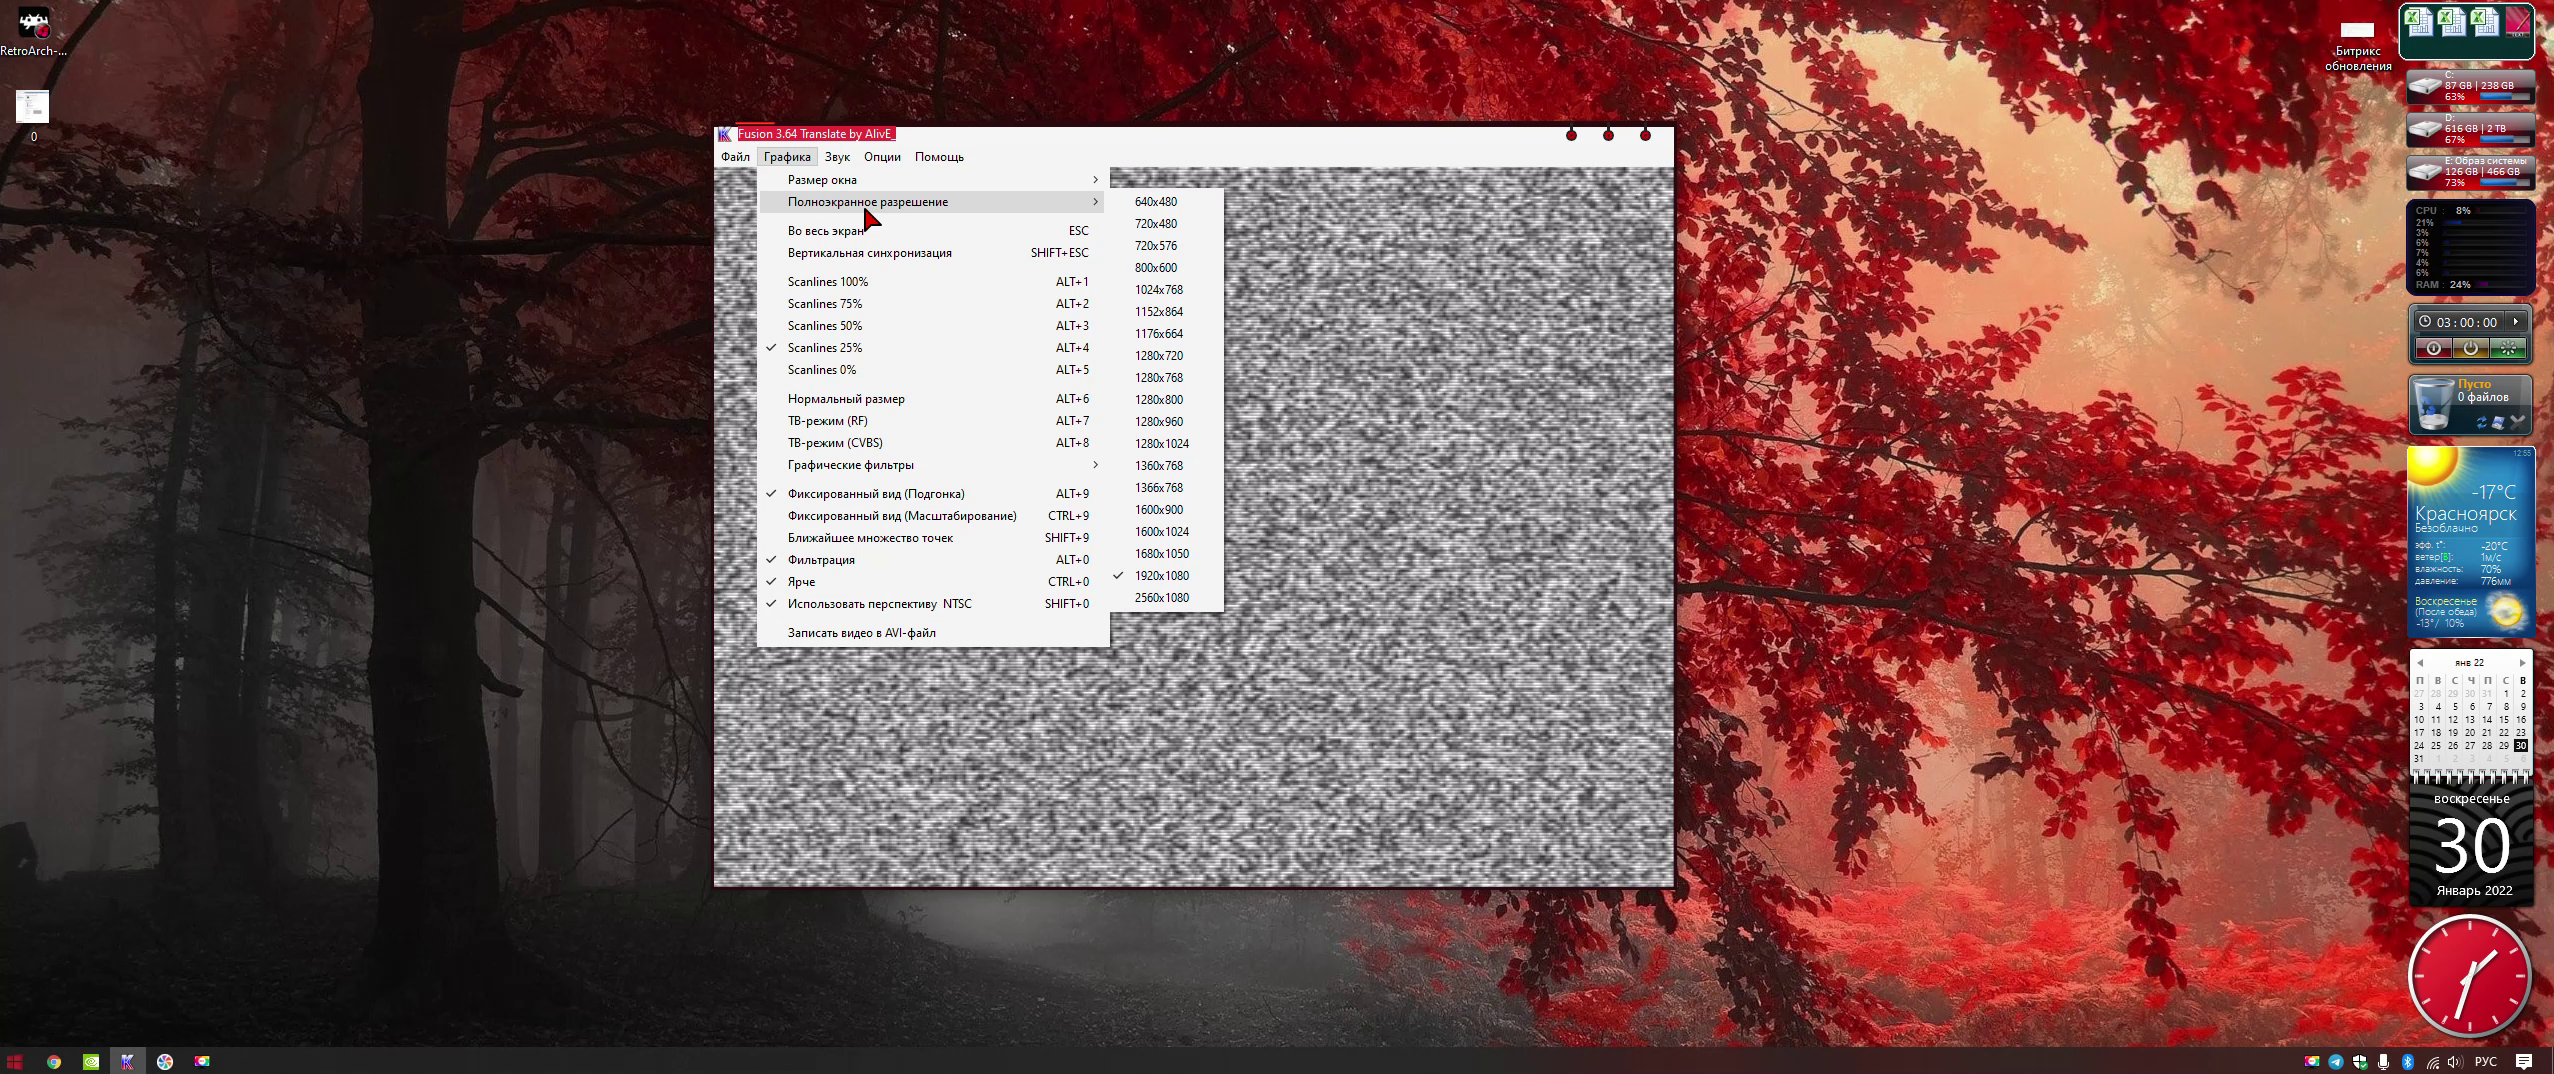The width and height of the screenshot is (2554, 1074).
Task: Open the Файл menu
Action: point(735,157)
